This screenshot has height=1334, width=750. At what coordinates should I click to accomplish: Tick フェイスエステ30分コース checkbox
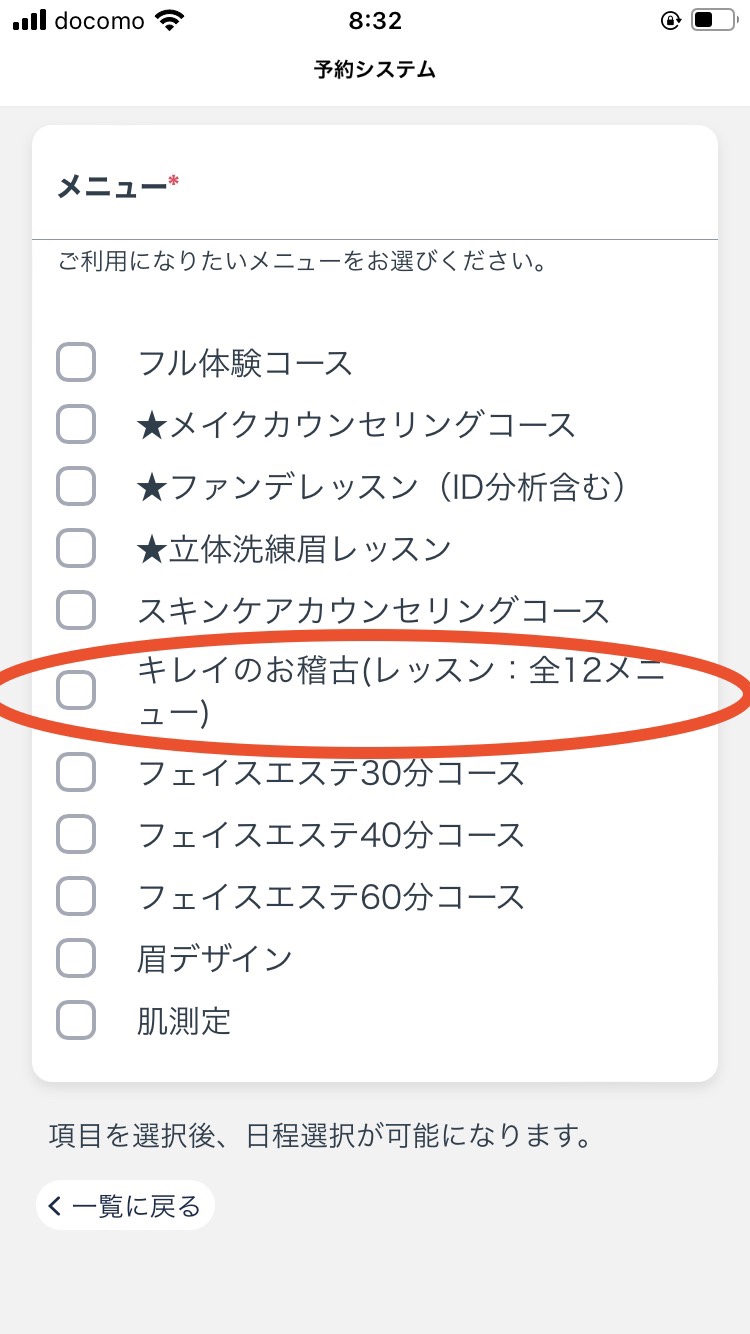(x=76, y=772)
